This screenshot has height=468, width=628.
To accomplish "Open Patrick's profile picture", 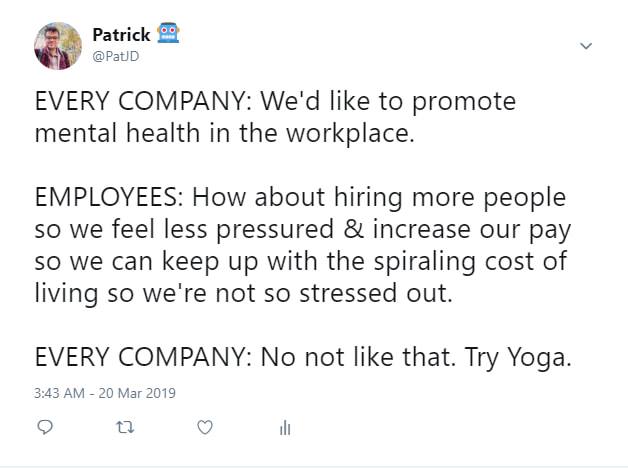I will tap(57, 46).
